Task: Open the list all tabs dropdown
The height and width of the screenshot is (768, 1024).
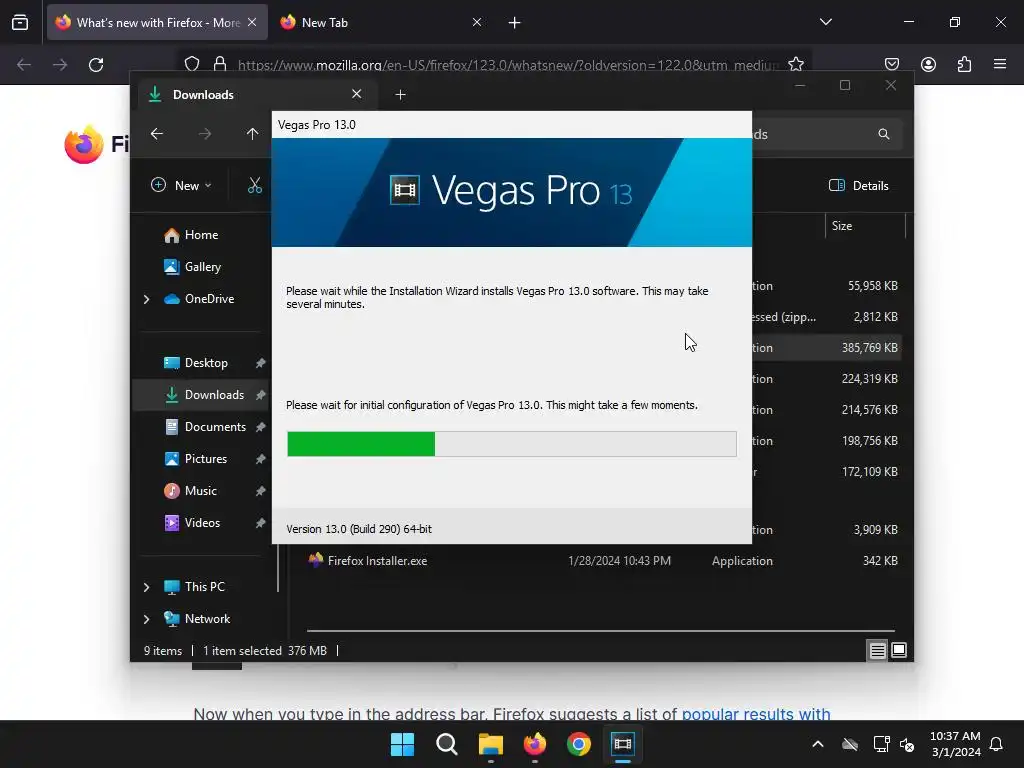Action: 825,22
